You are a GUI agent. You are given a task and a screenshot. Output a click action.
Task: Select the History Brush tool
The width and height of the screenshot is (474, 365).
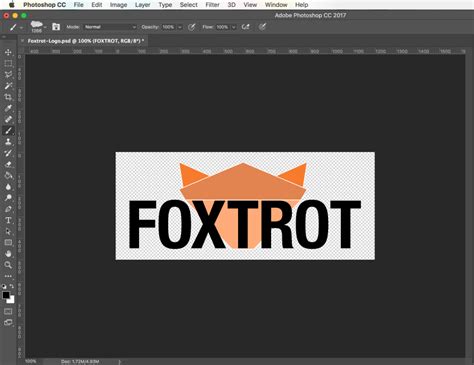click(x=8, y=153)
